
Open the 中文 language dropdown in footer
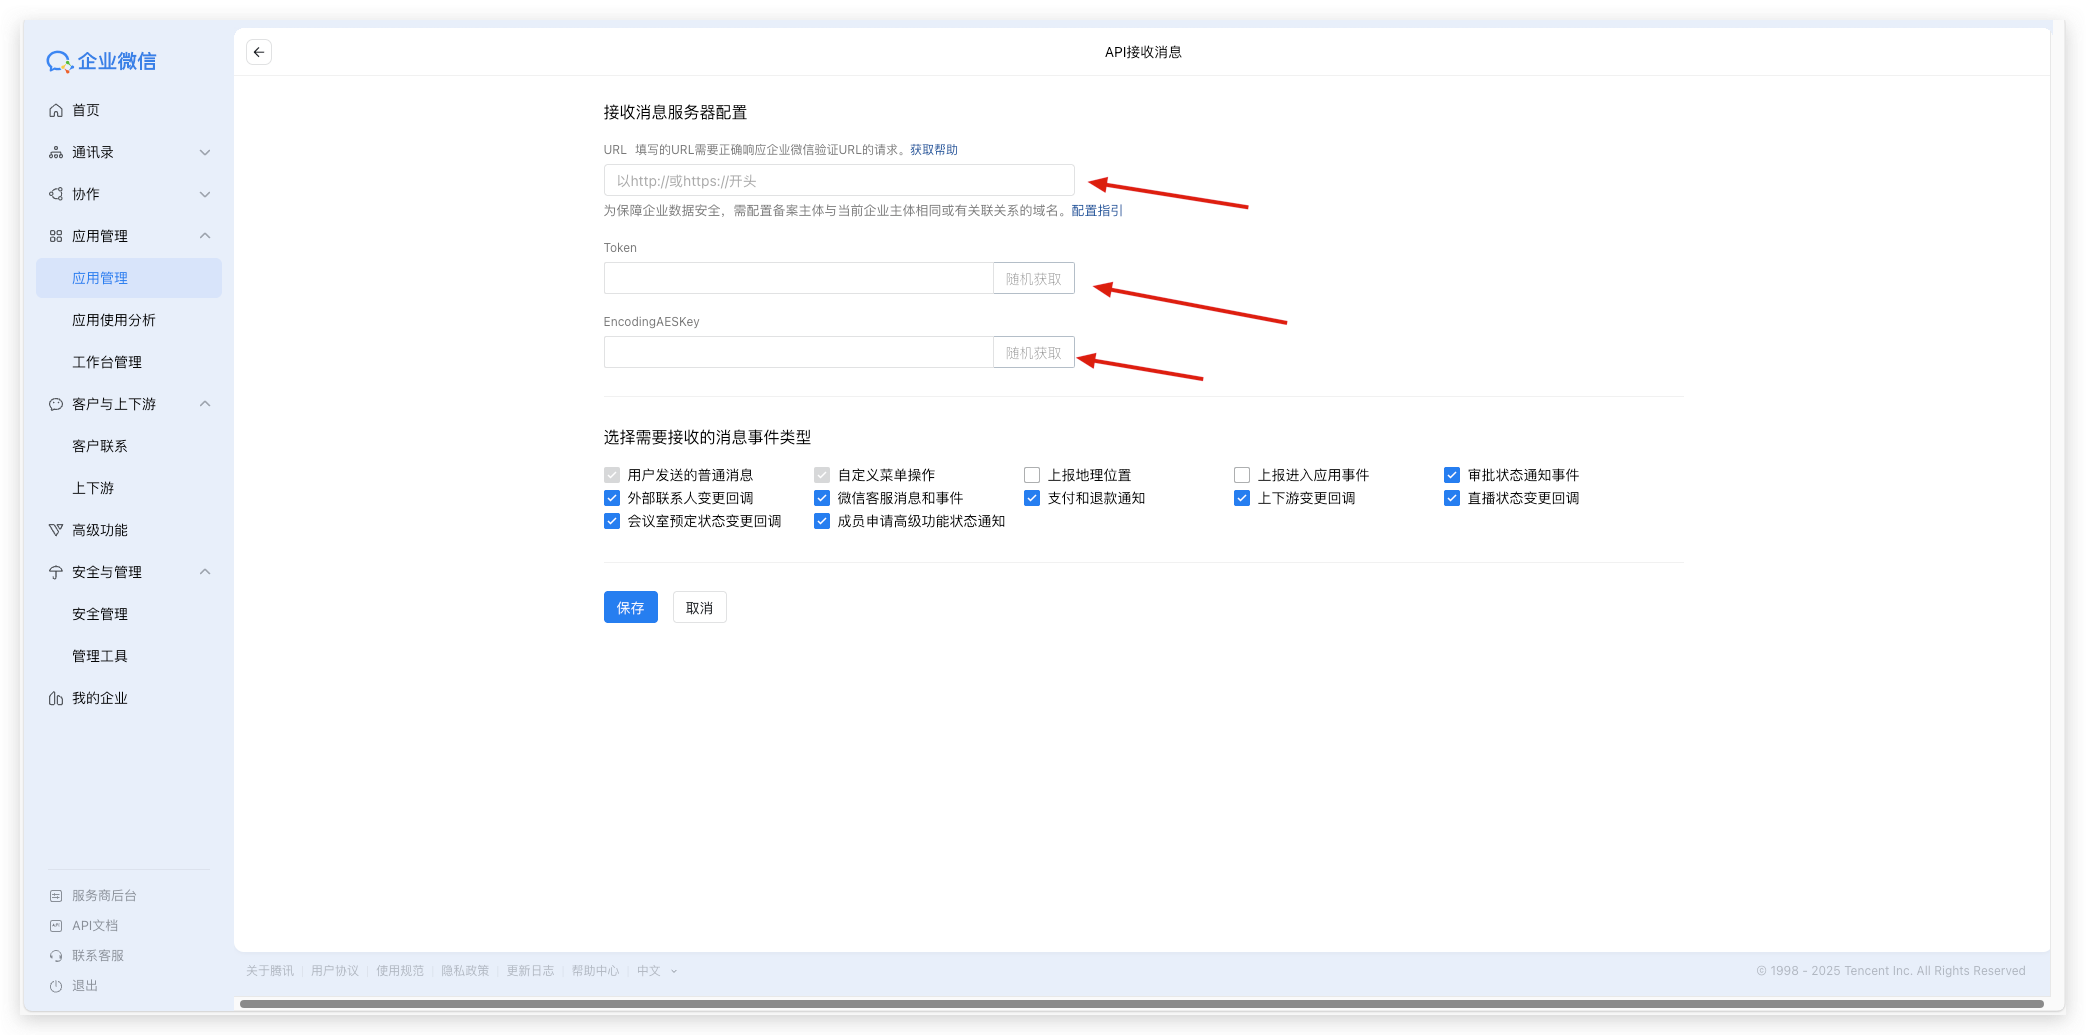pyautogui.click(x=657, y=971)
